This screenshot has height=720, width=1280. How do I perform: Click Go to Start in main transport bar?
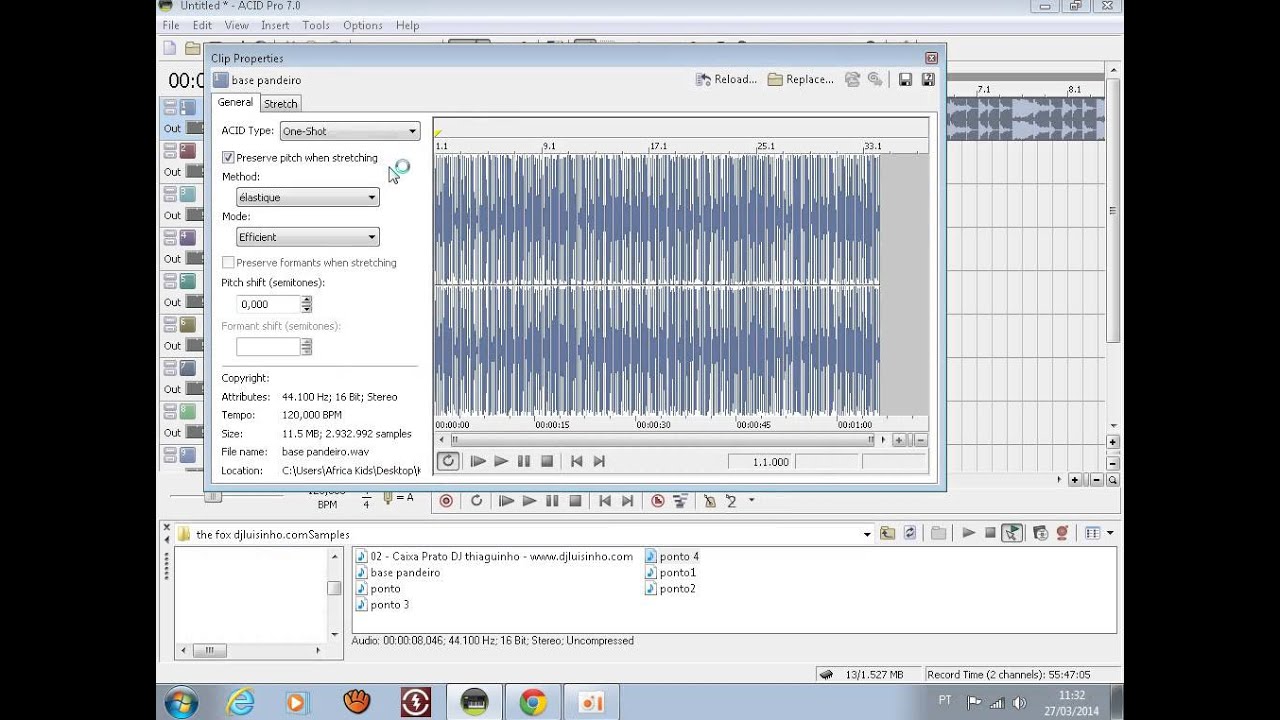604,501
